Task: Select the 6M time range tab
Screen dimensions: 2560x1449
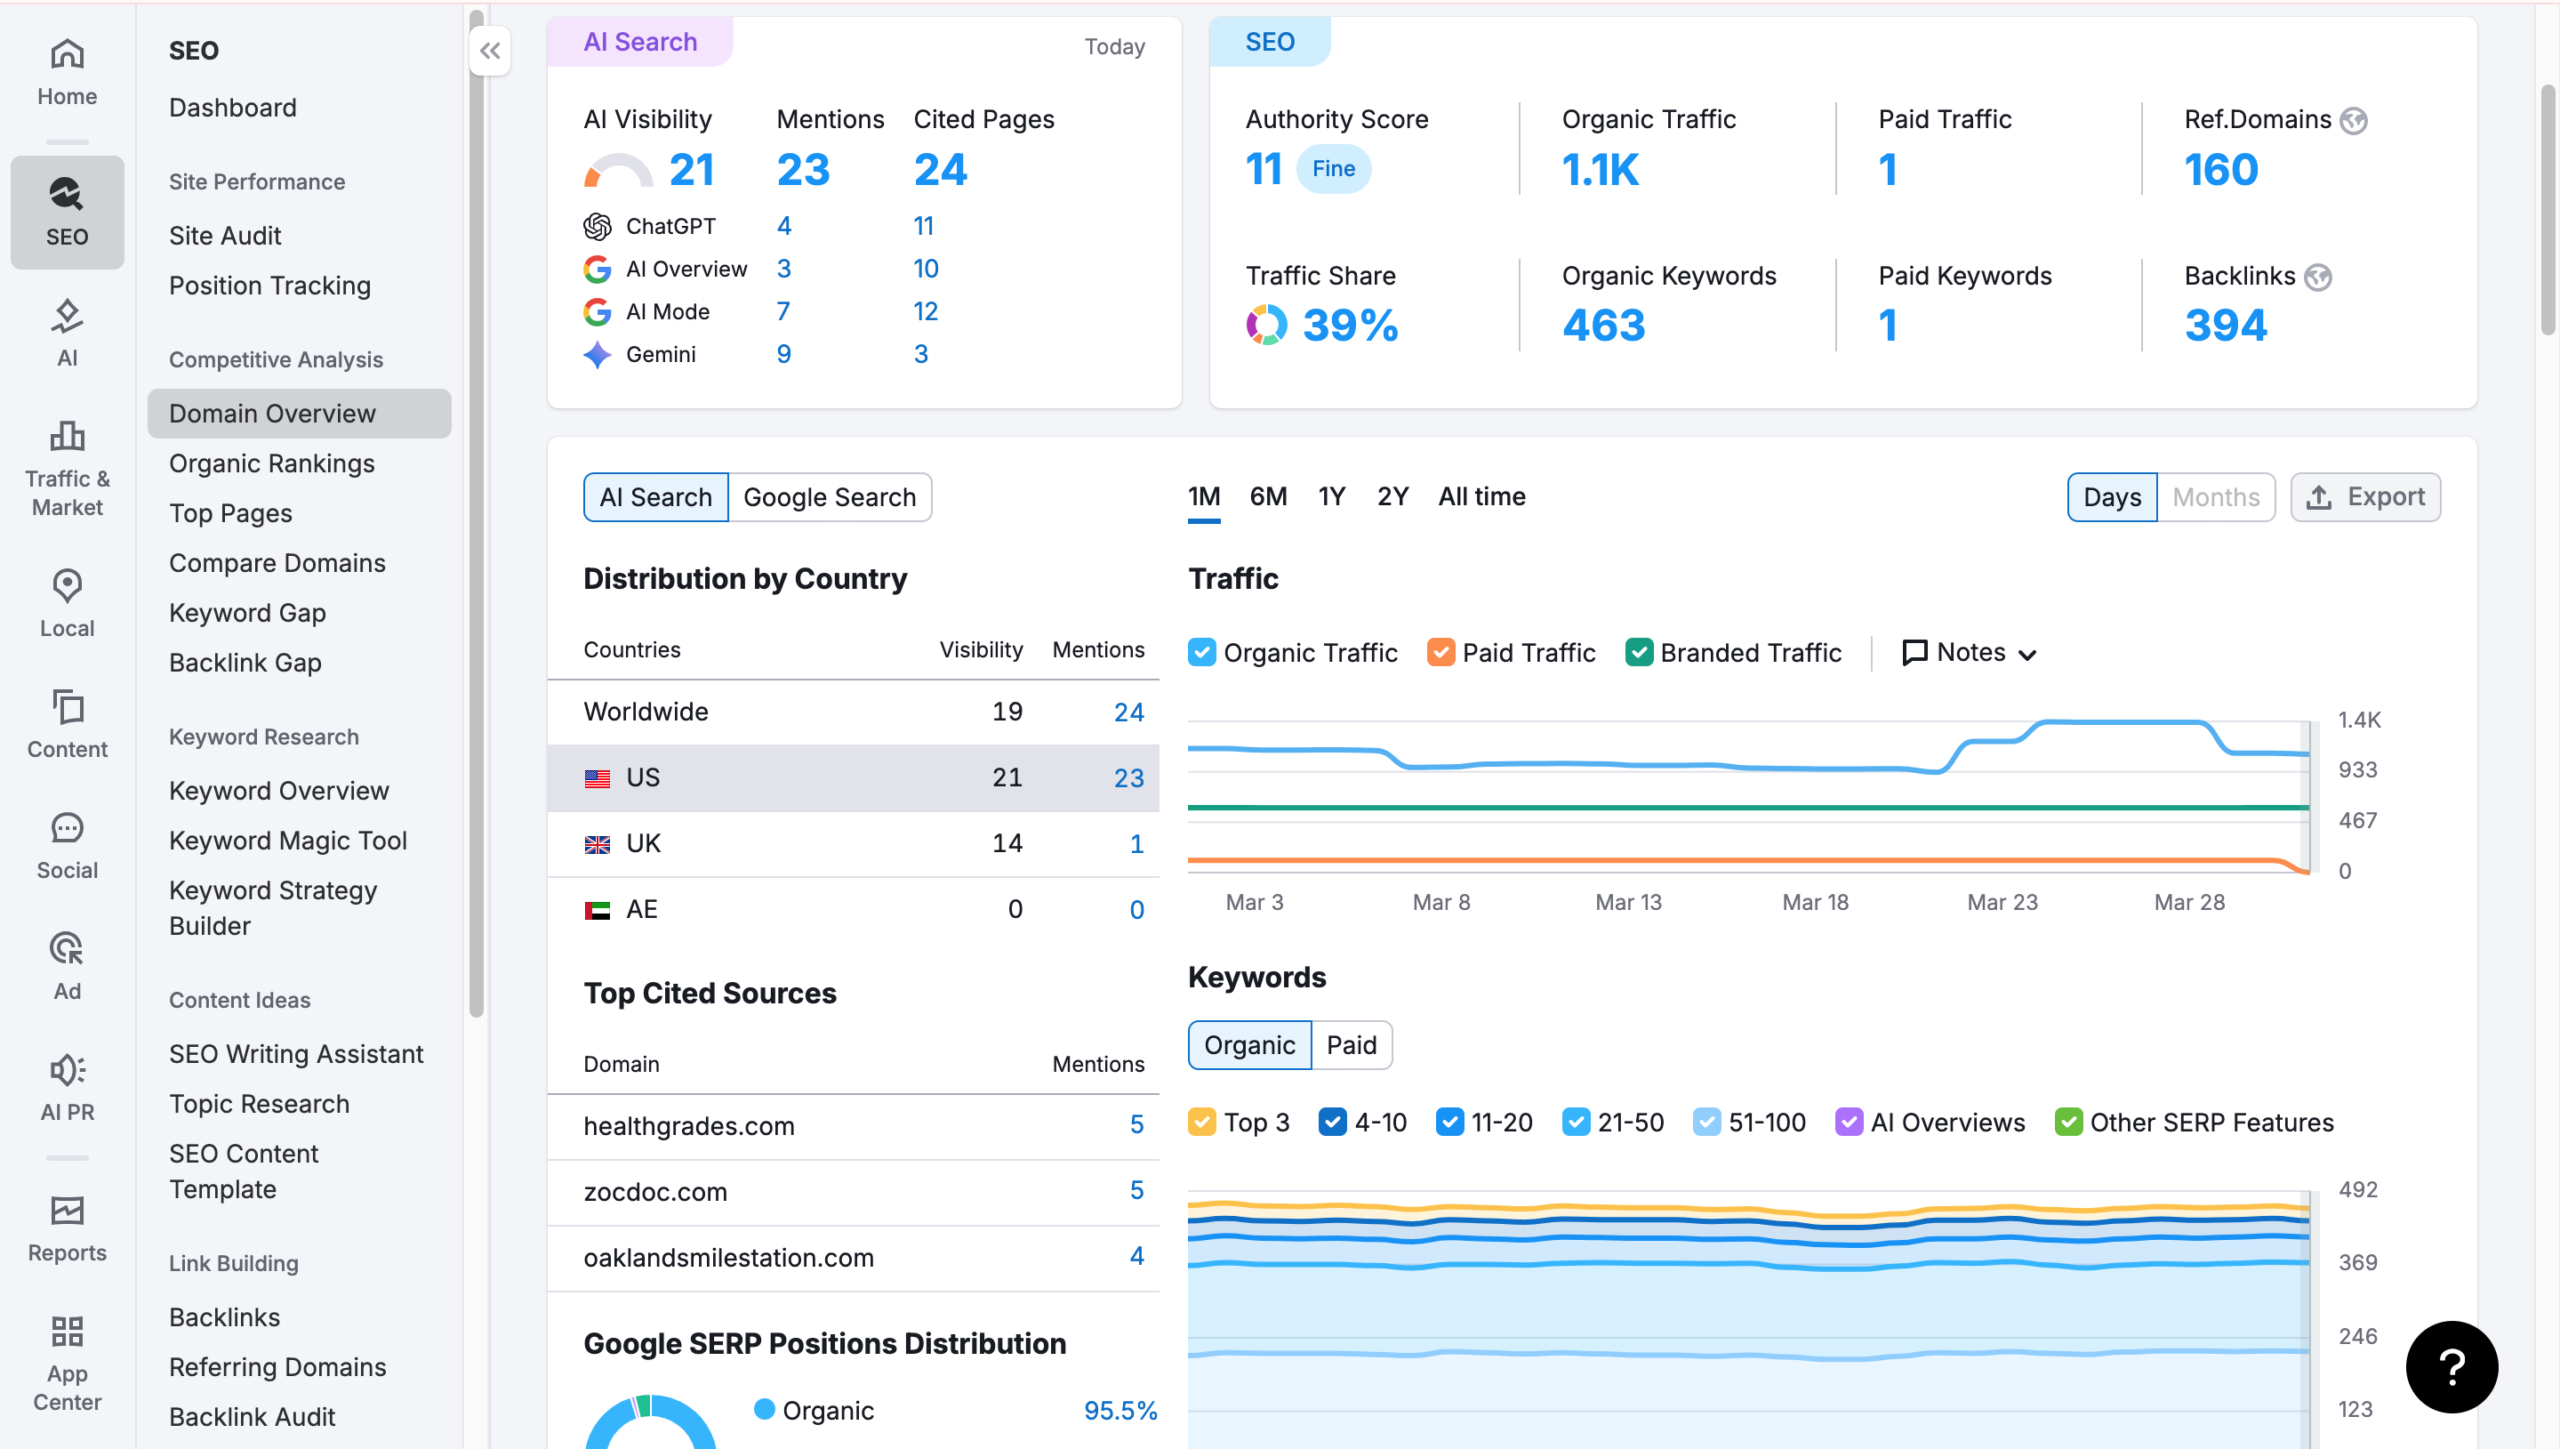Action: pyautogui.click(x=1268, y=497)
